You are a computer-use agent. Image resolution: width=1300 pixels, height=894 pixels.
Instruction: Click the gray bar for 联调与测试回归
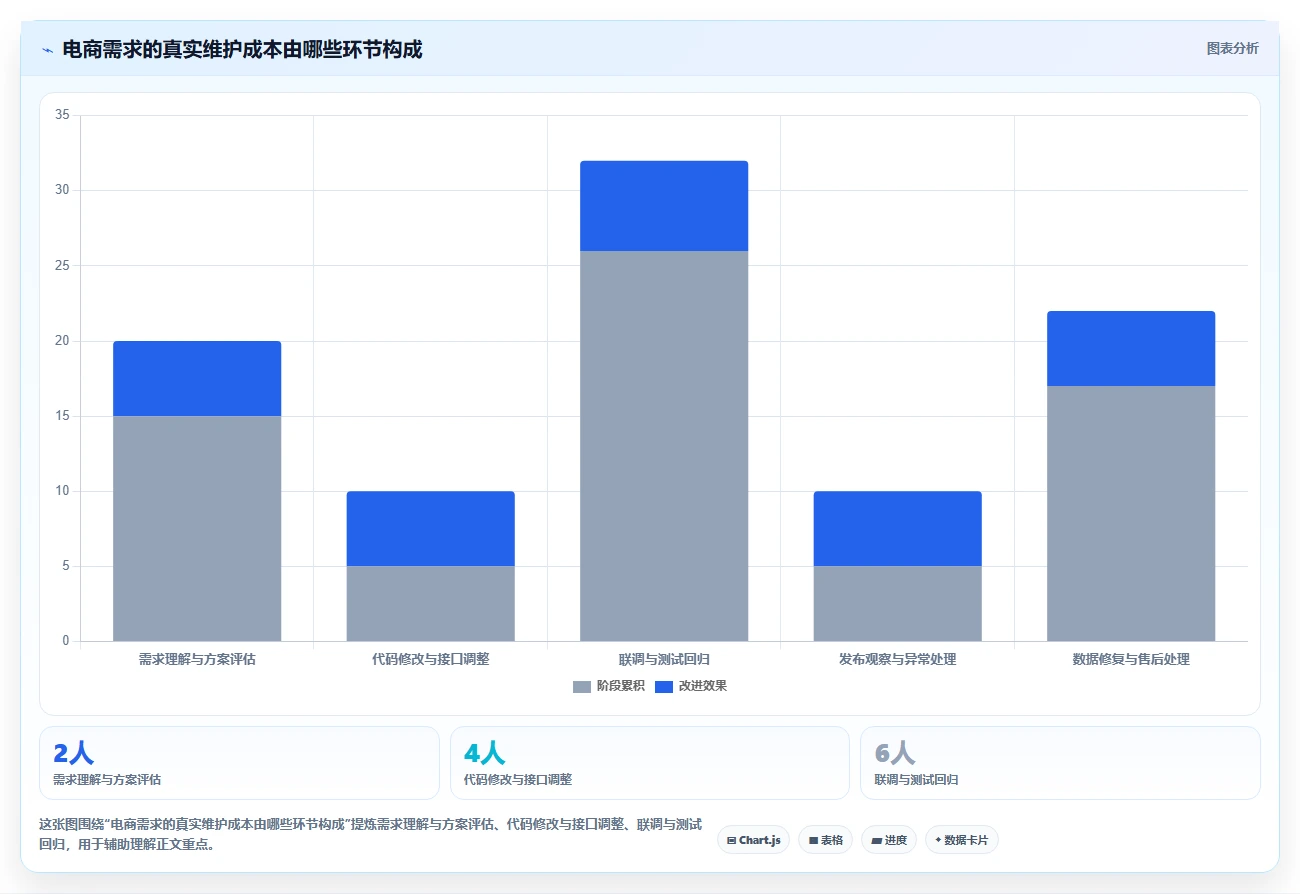[664, 446]
